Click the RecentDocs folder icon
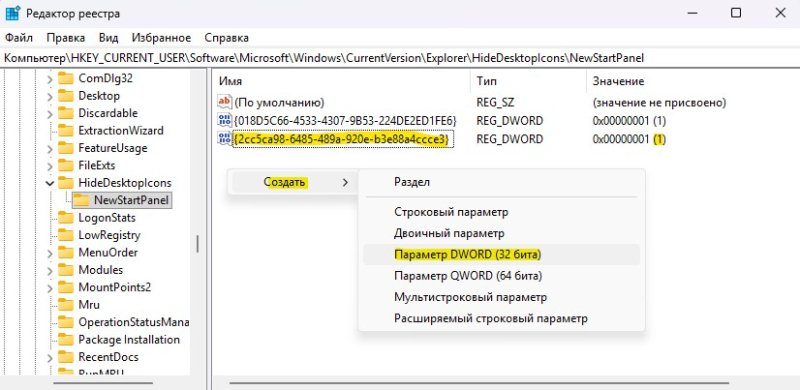The height and width of the screenshot is (390, 800). [x=66, y=357]
